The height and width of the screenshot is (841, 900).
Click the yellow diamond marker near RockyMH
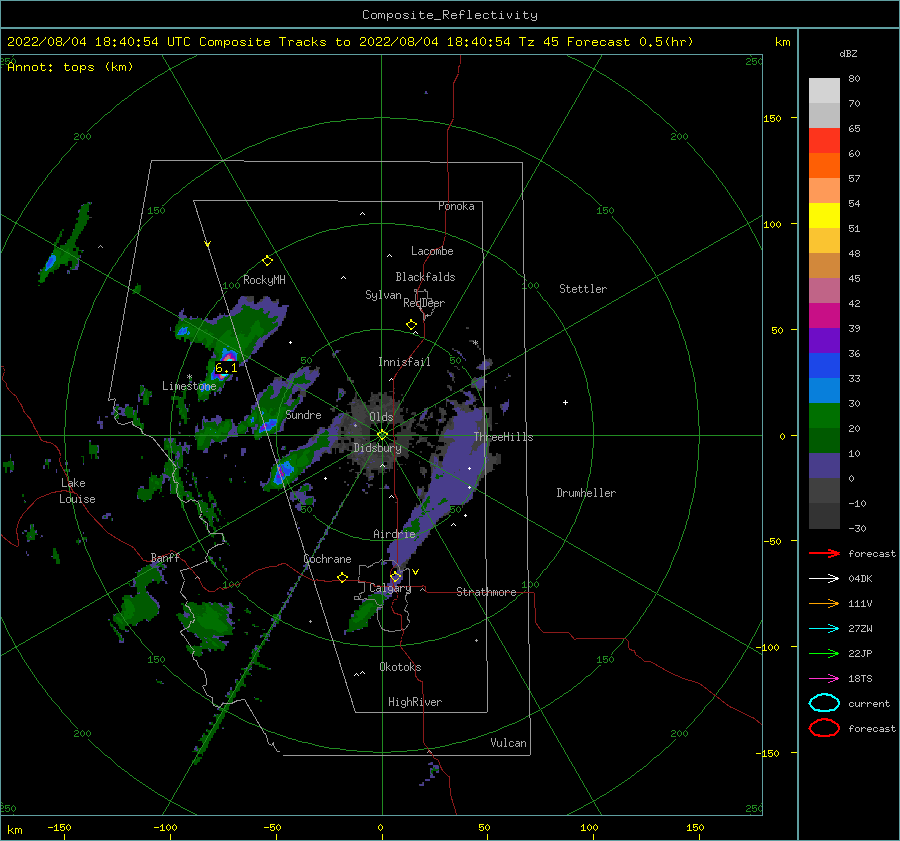(267, 261)
